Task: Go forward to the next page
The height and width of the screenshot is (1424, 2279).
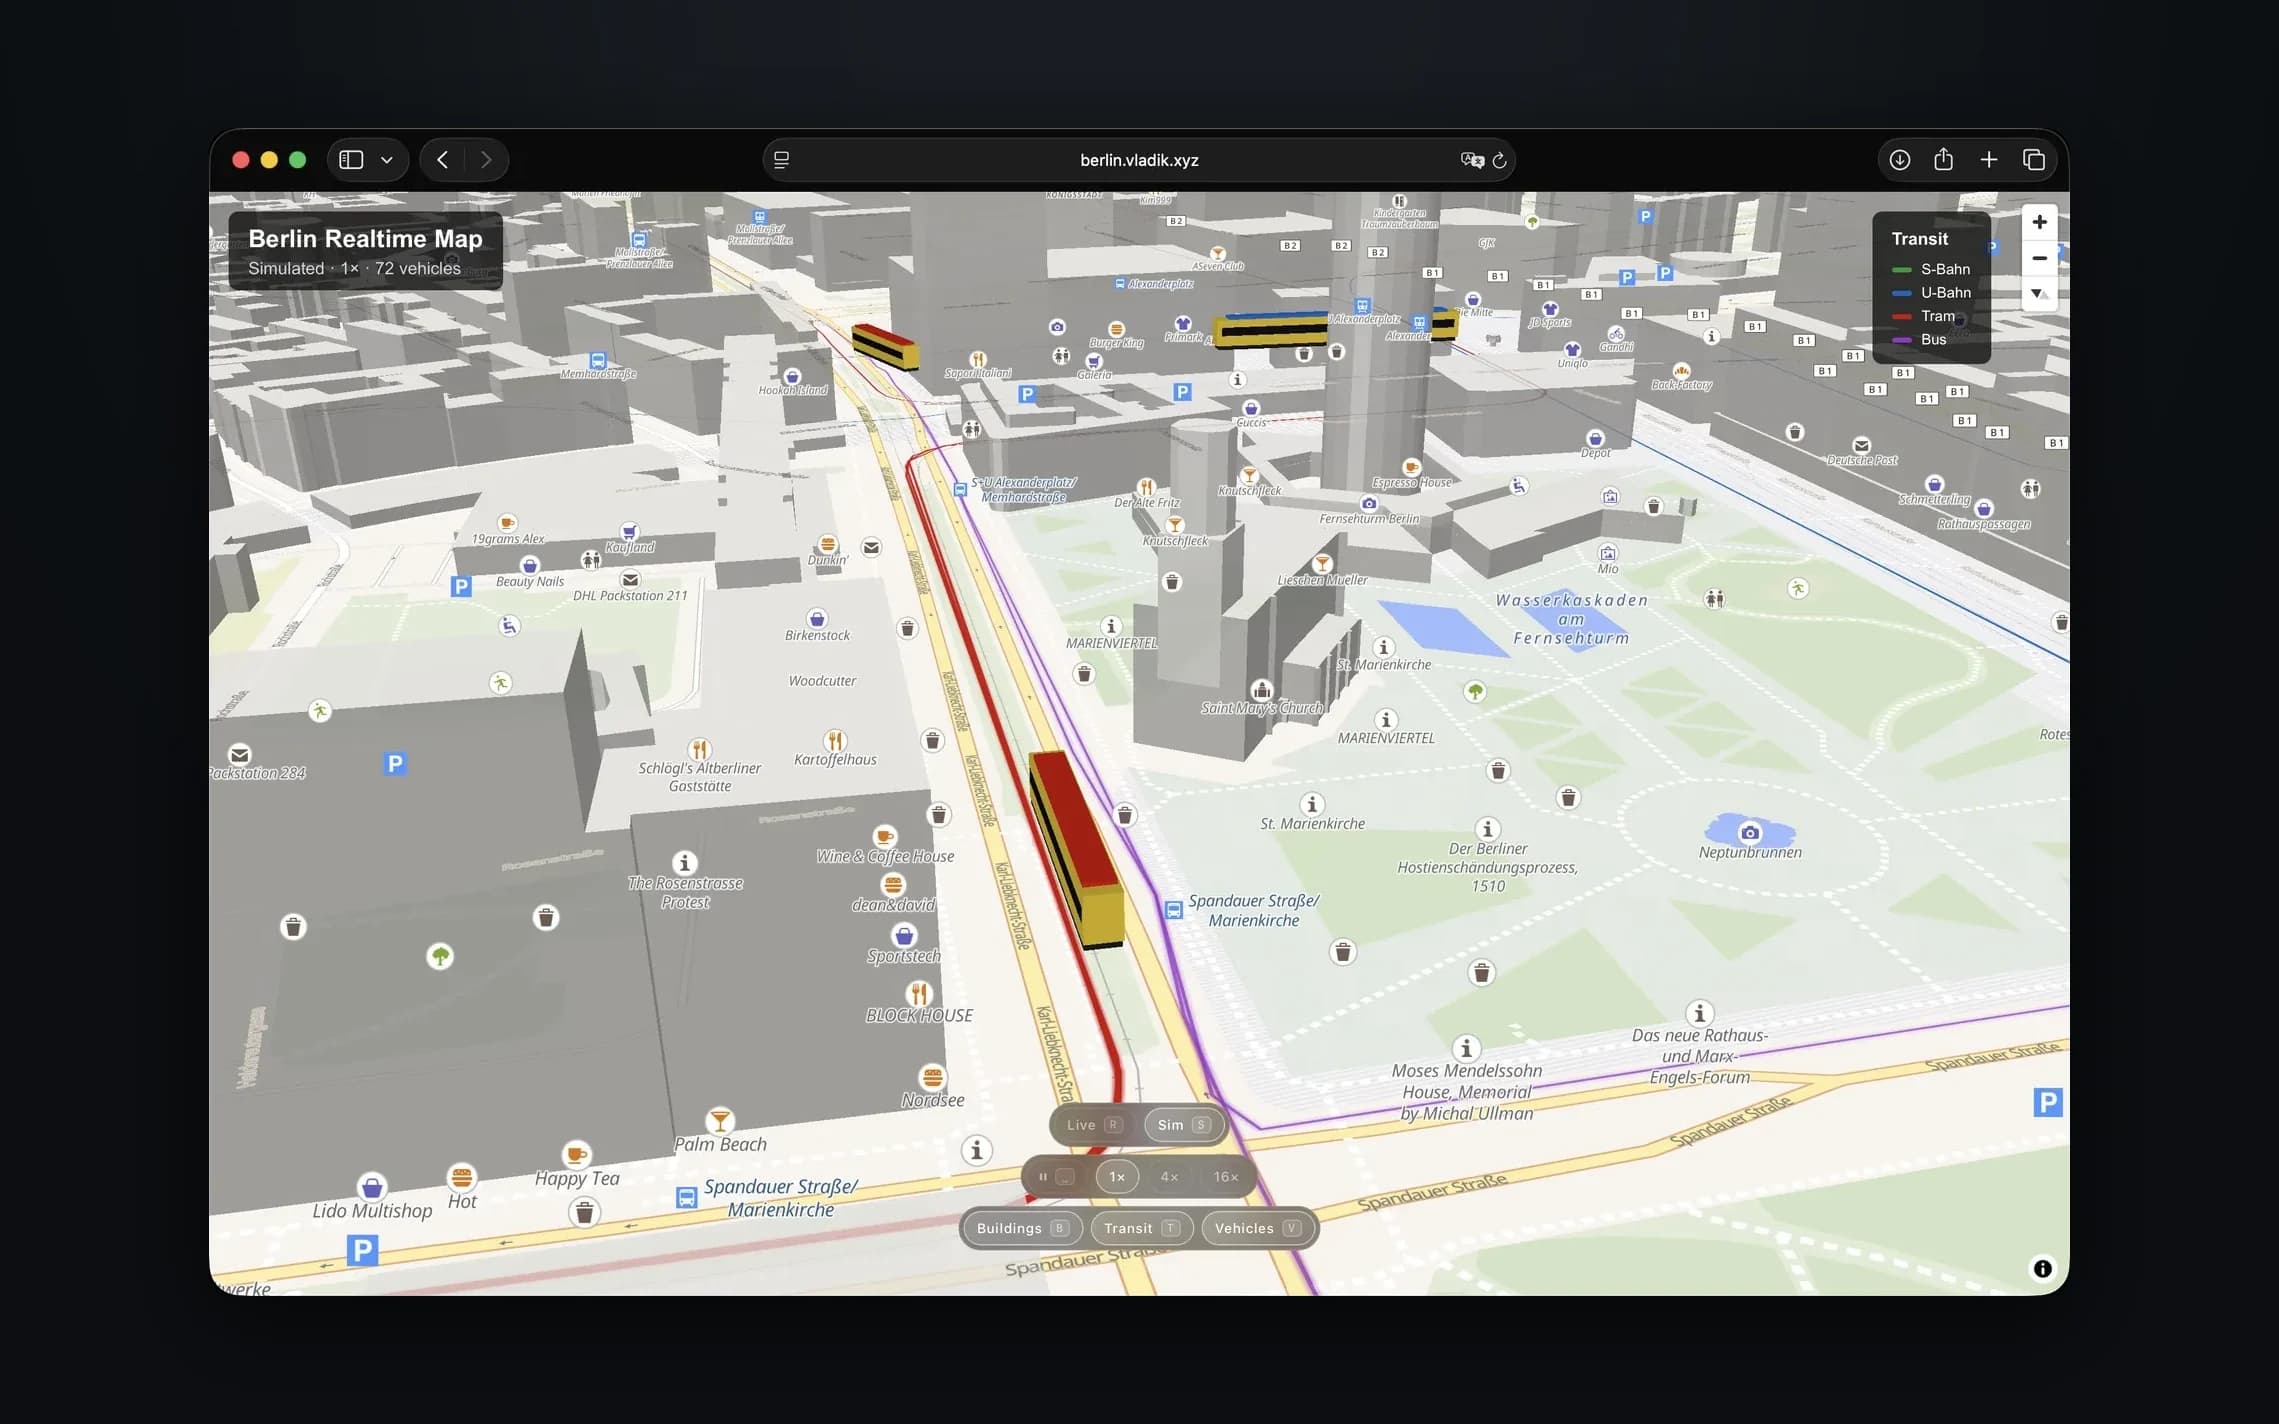Action: (486, 160)
